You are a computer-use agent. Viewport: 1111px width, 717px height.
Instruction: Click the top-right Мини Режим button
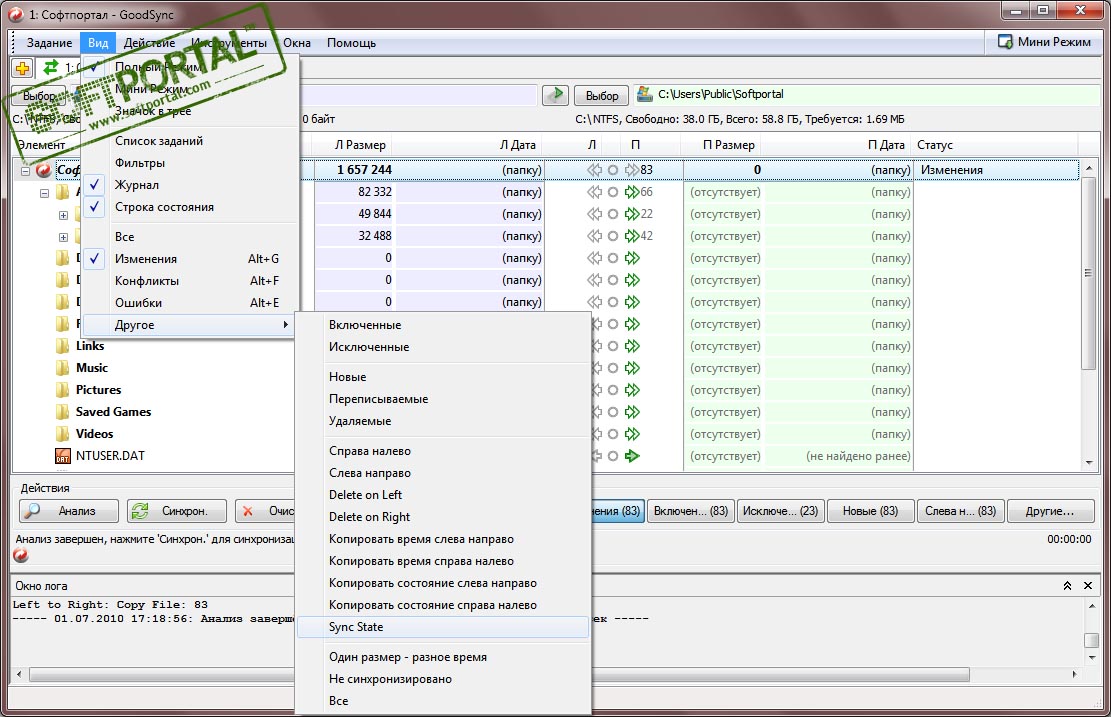(x=1044, y=42)
